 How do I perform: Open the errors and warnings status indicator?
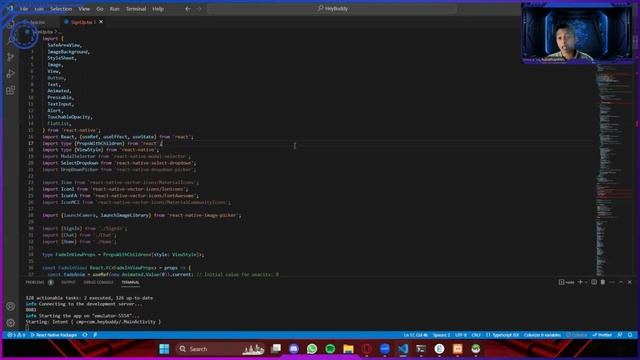point(16,335)
